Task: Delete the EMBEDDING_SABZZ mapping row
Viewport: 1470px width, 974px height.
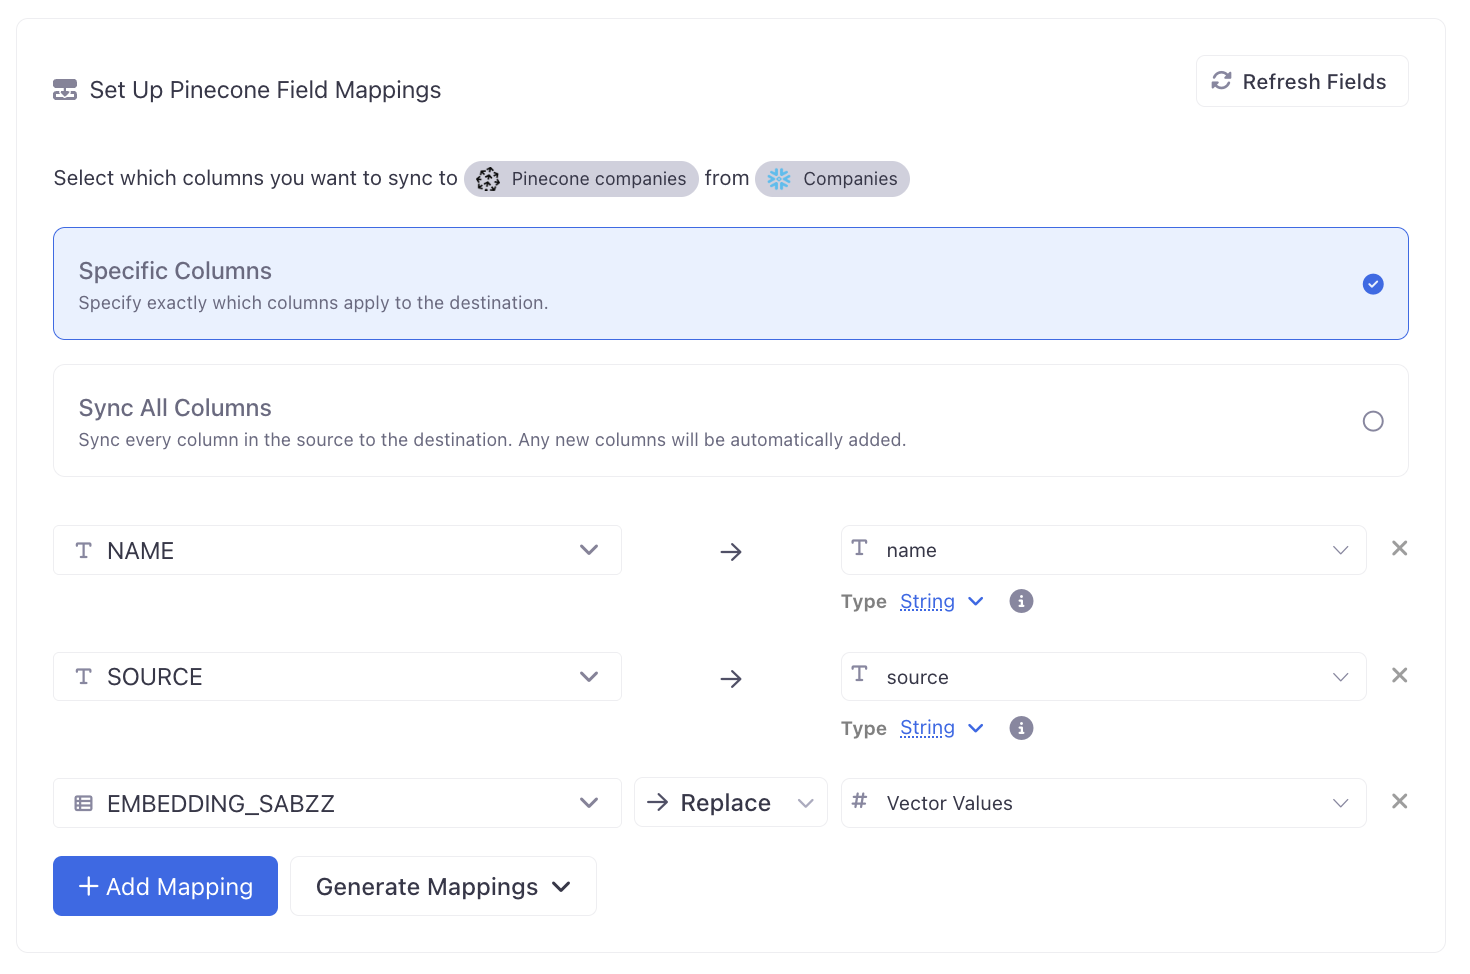Action: [1399, 801]
